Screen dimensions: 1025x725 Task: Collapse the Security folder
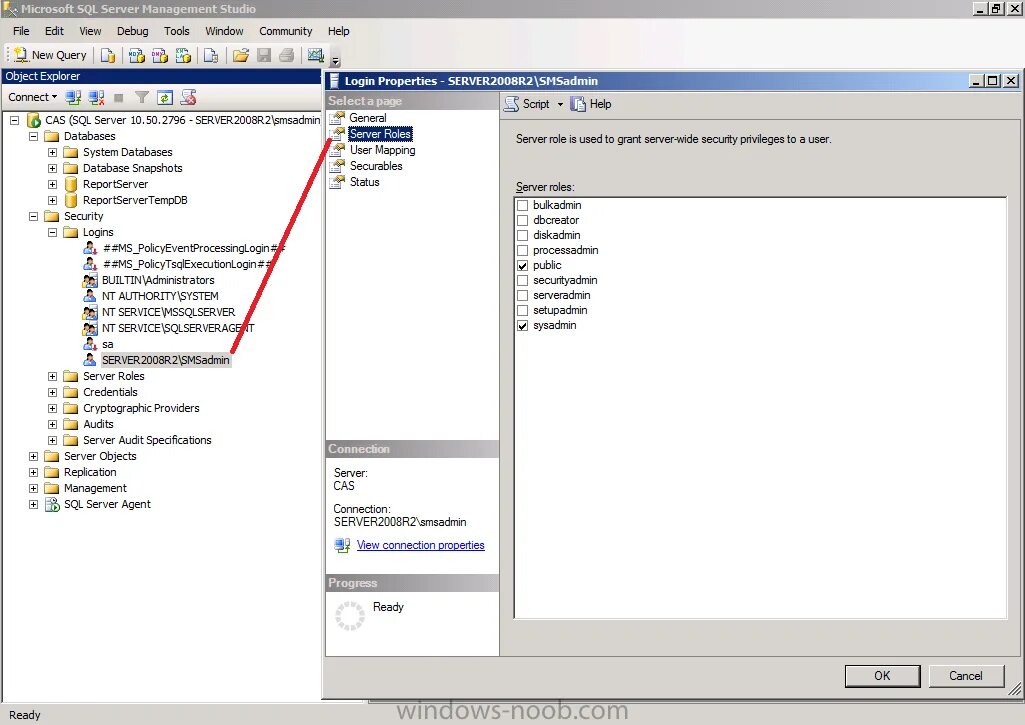(33, 216)
